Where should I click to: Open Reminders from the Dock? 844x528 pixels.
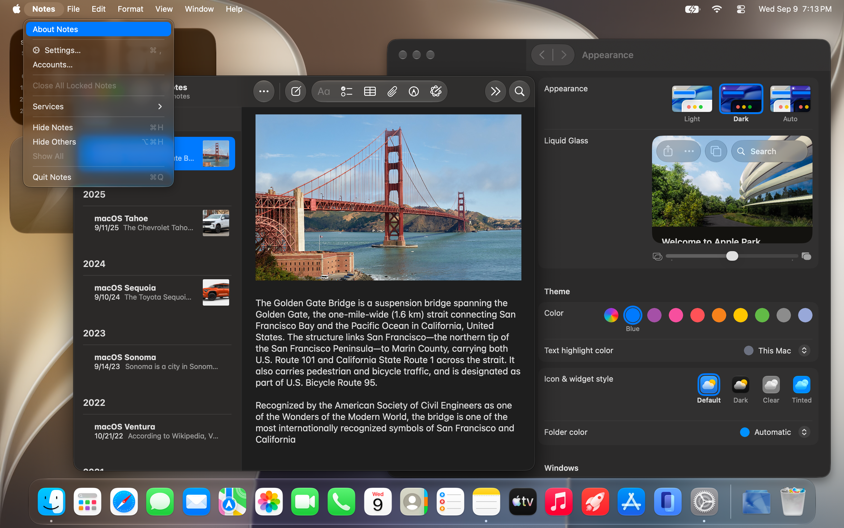point(450,502)
